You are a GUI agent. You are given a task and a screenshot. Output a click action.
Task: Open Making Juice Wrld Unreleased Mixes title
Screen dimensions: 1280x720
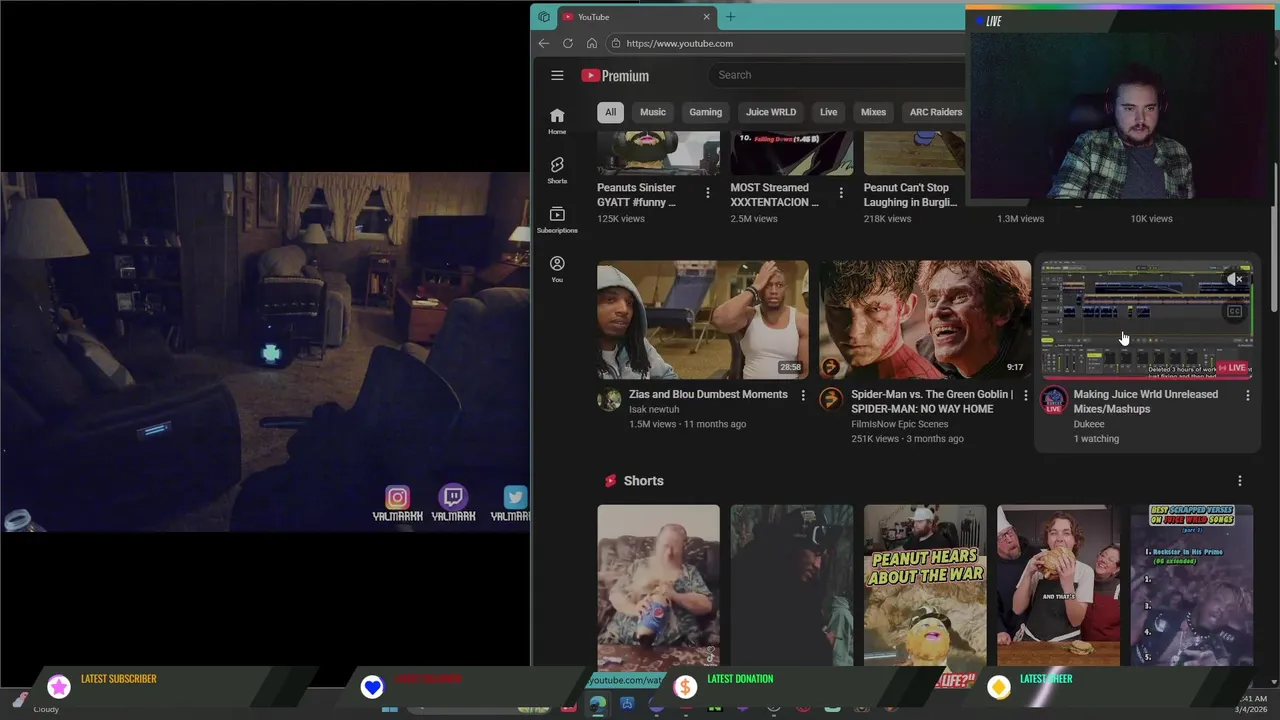click(1145, 401)
